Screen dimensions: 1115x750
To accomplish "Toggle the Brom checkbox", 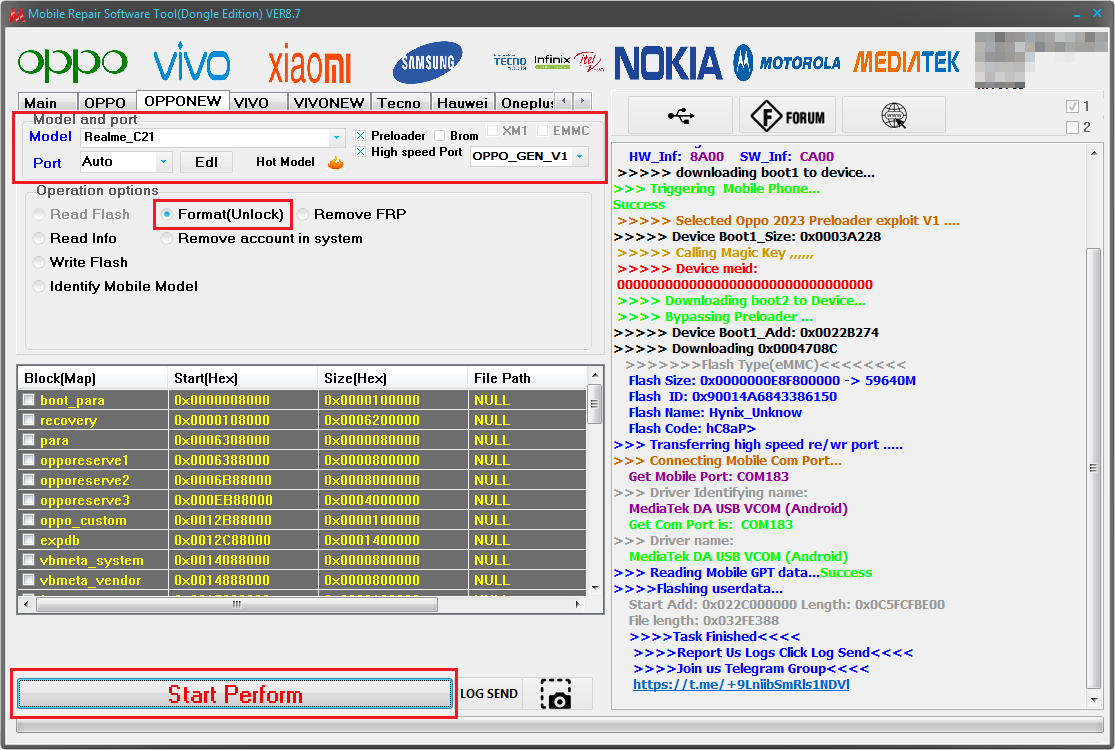I will [439, 136].
